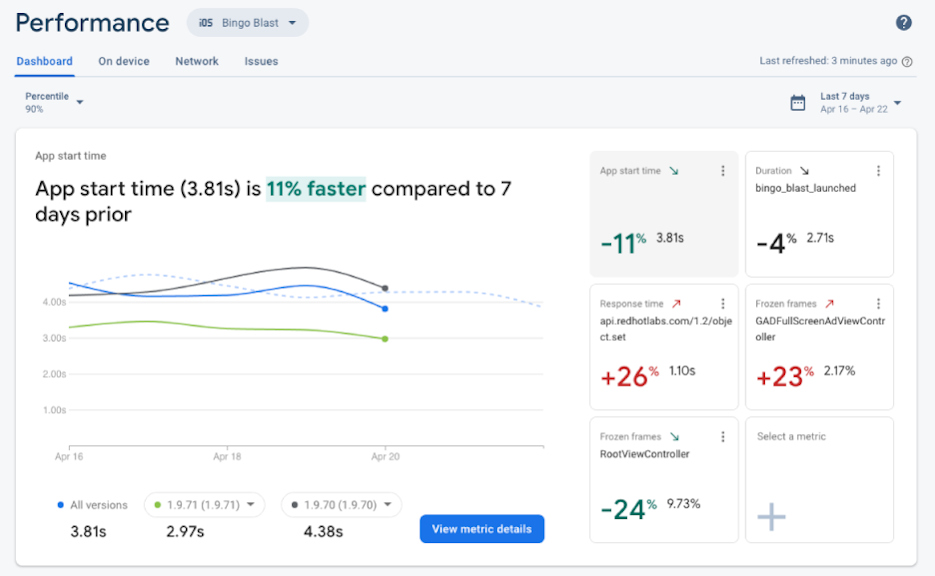
Task: Click the 3.81s All versions value
Action: click(88, 531)
